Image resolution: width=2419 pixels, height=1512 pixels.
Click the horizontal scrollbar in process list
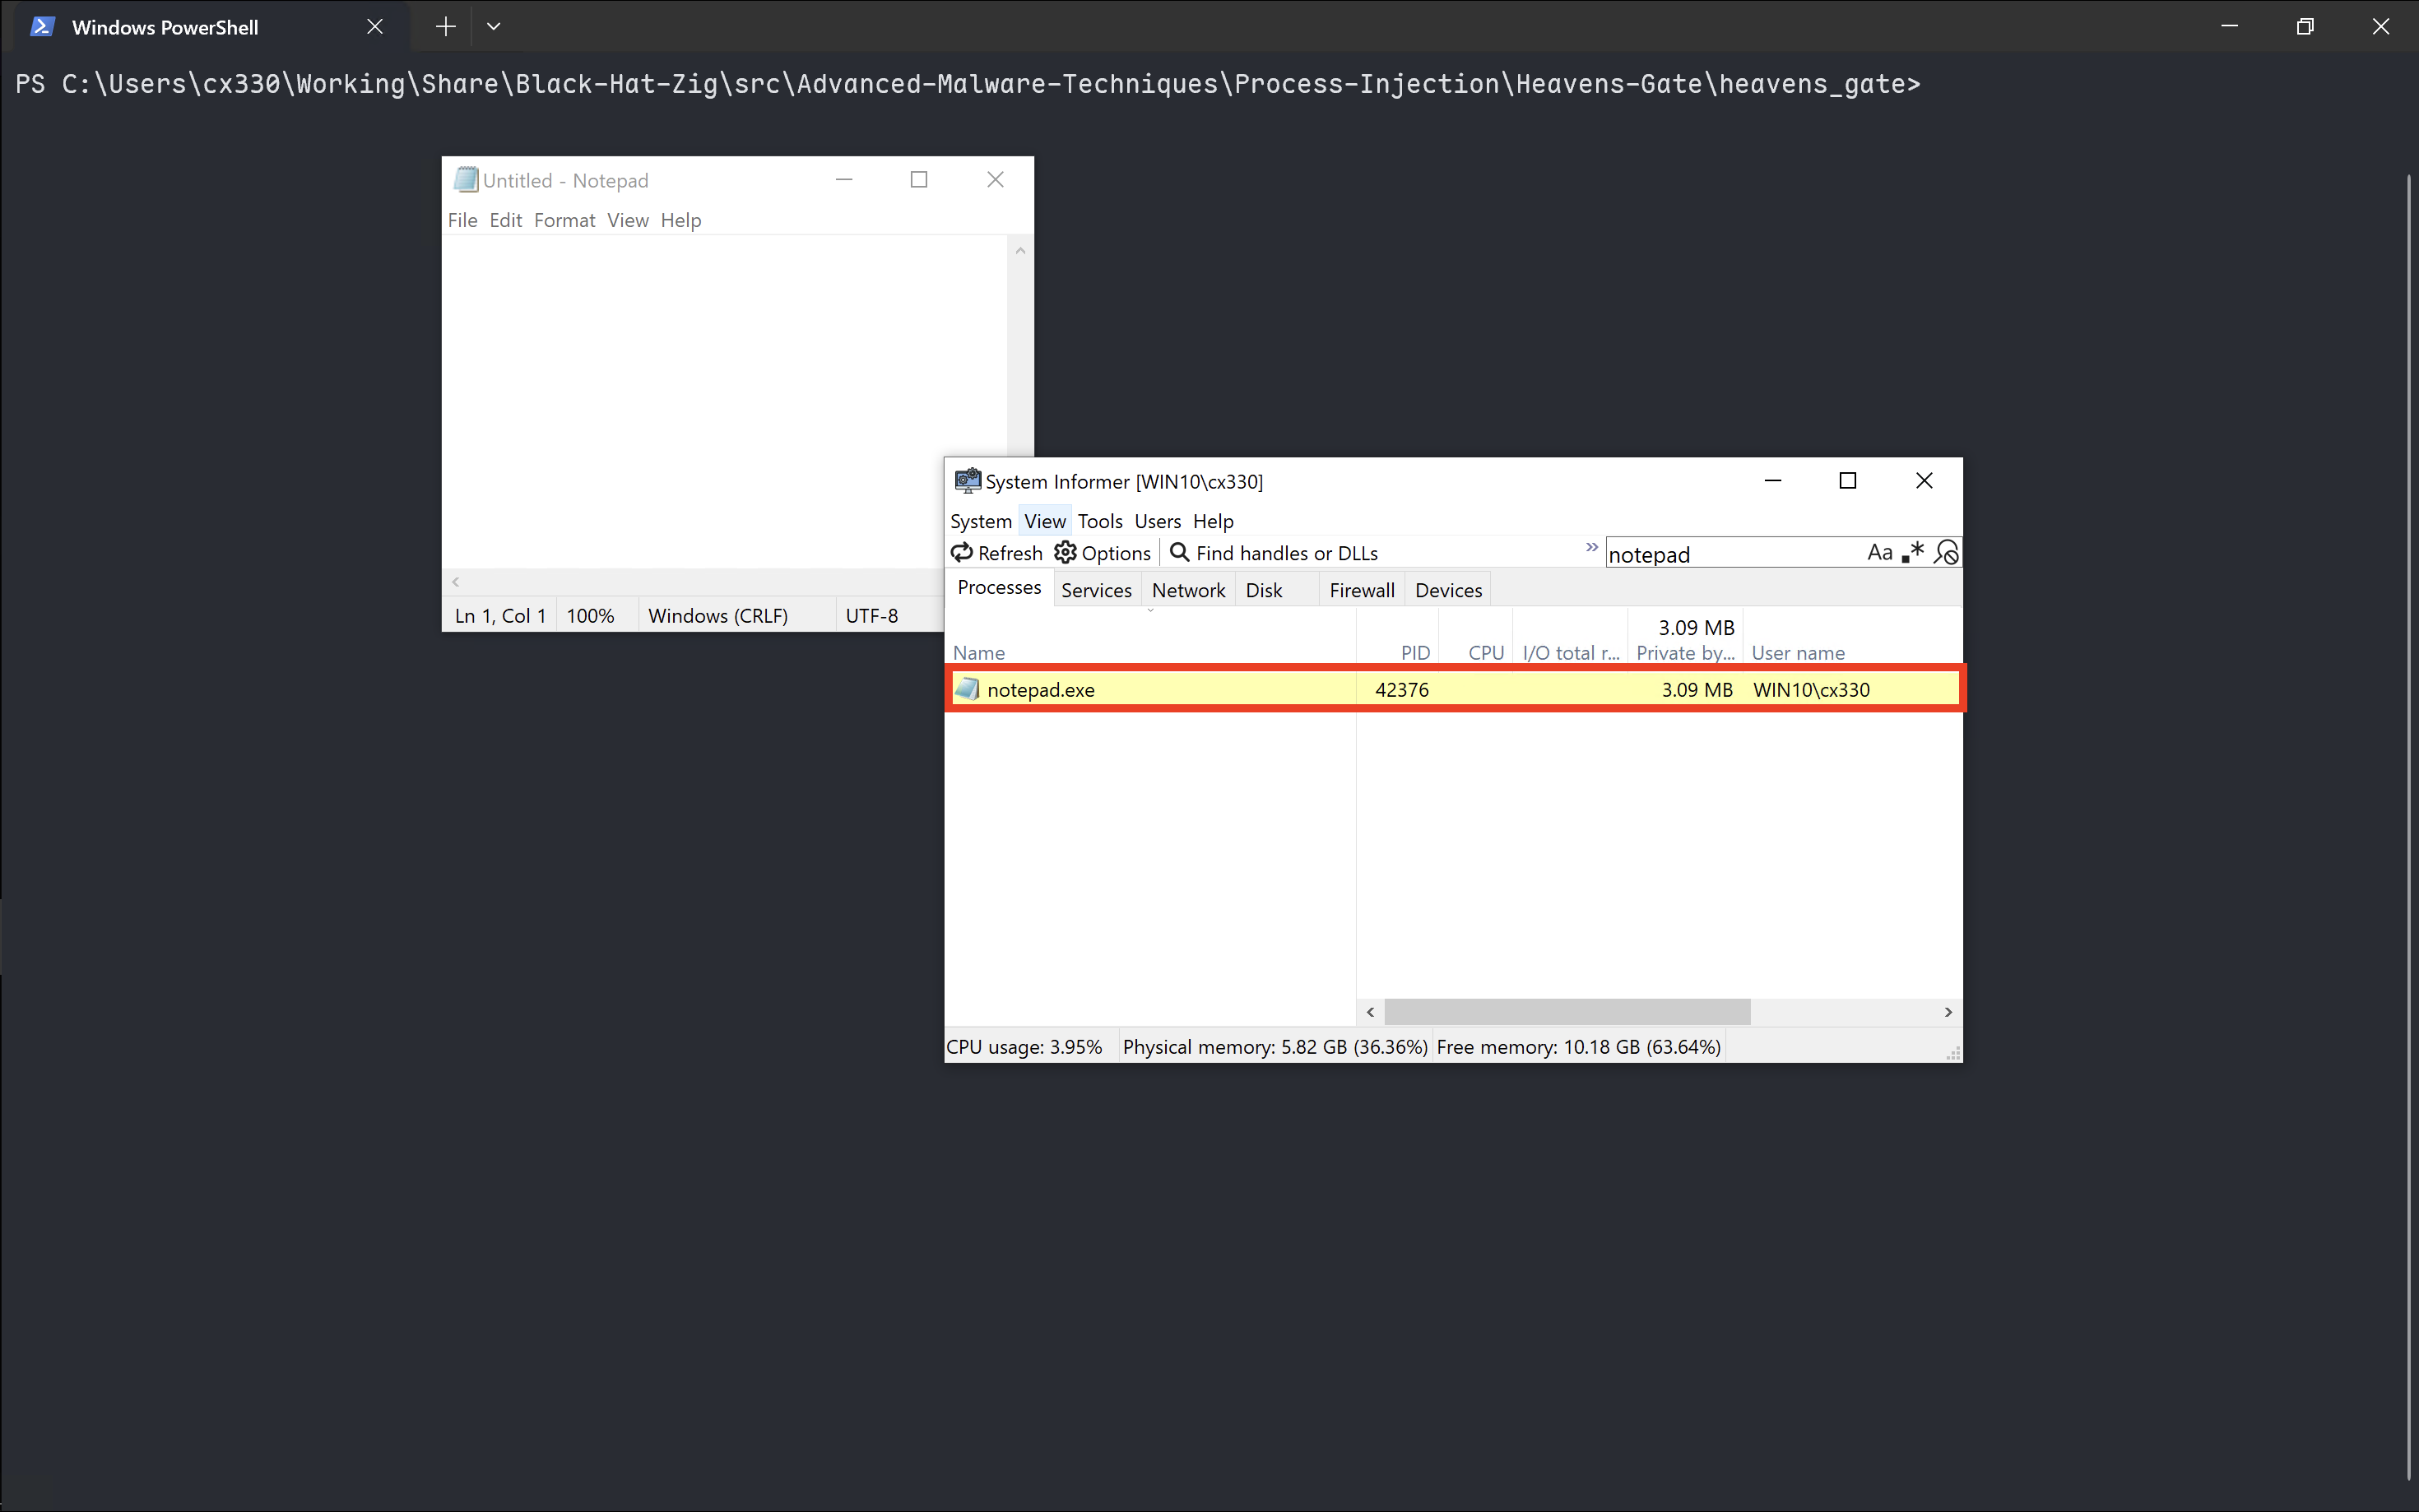(x=1567, y=1012)
